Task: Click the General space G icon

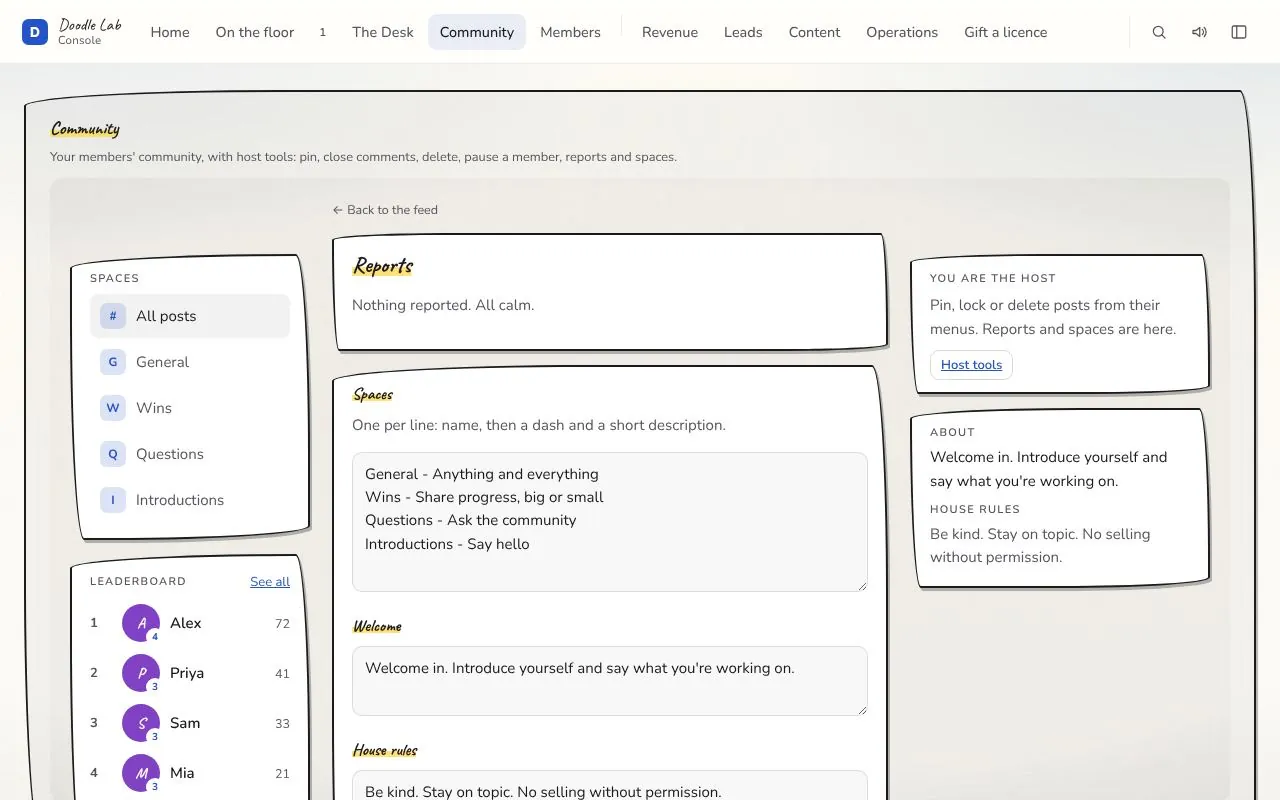Action: [x=113, y=362]
